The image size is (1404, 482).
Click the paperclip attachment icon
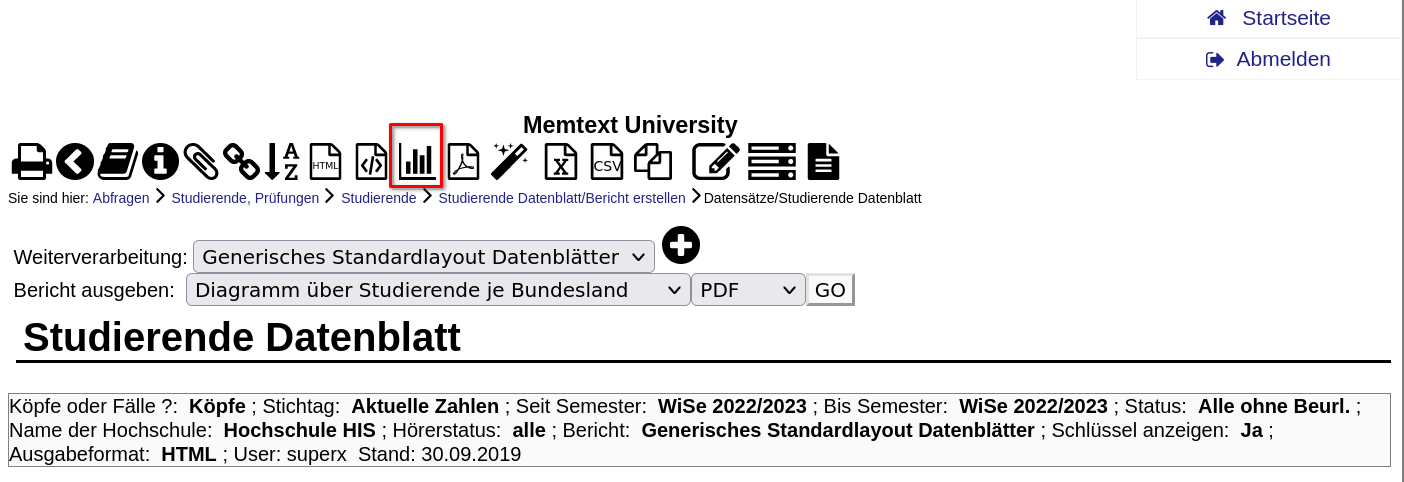(200, 161)
